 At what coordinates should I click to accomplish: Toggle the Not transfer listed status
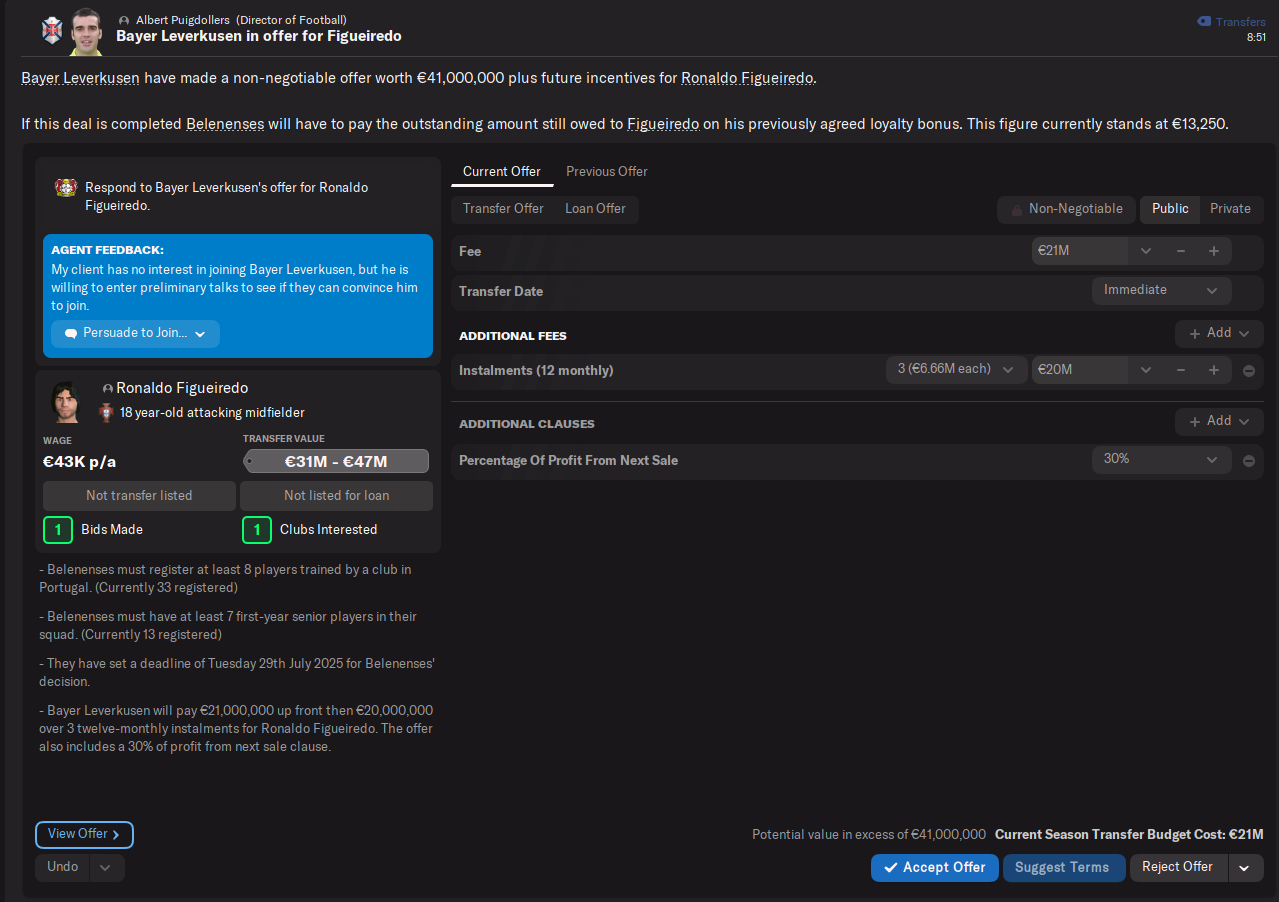(x=139, y=496)
